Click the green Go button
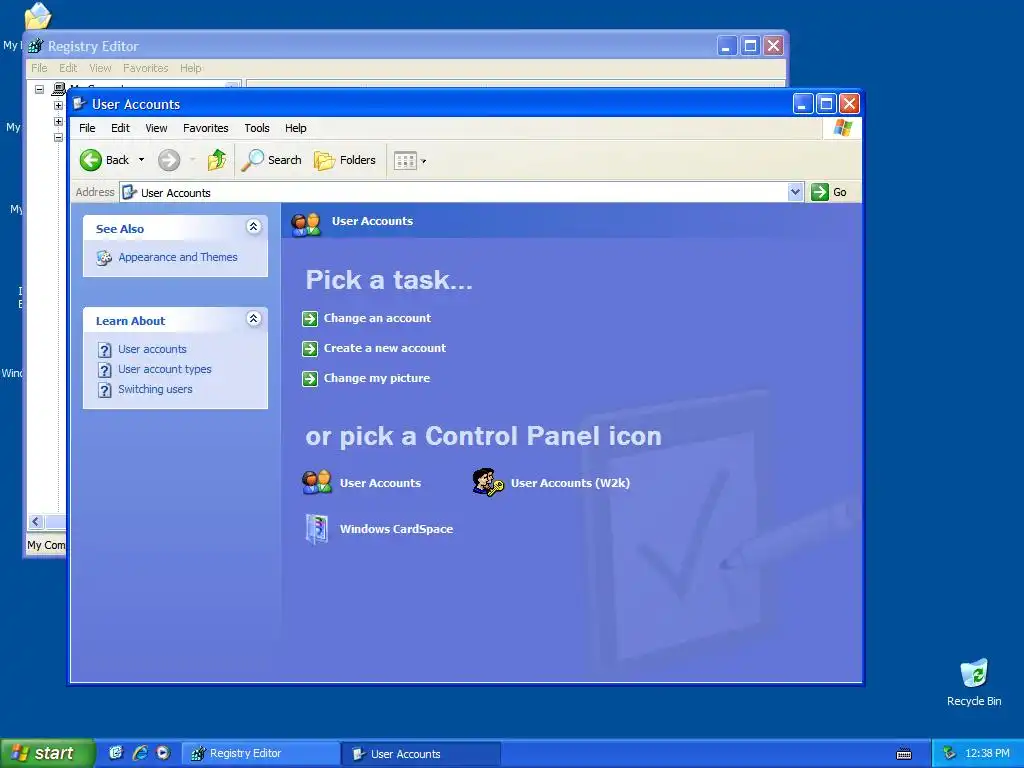Screen dimensions: 1024x768 [829, 192]
